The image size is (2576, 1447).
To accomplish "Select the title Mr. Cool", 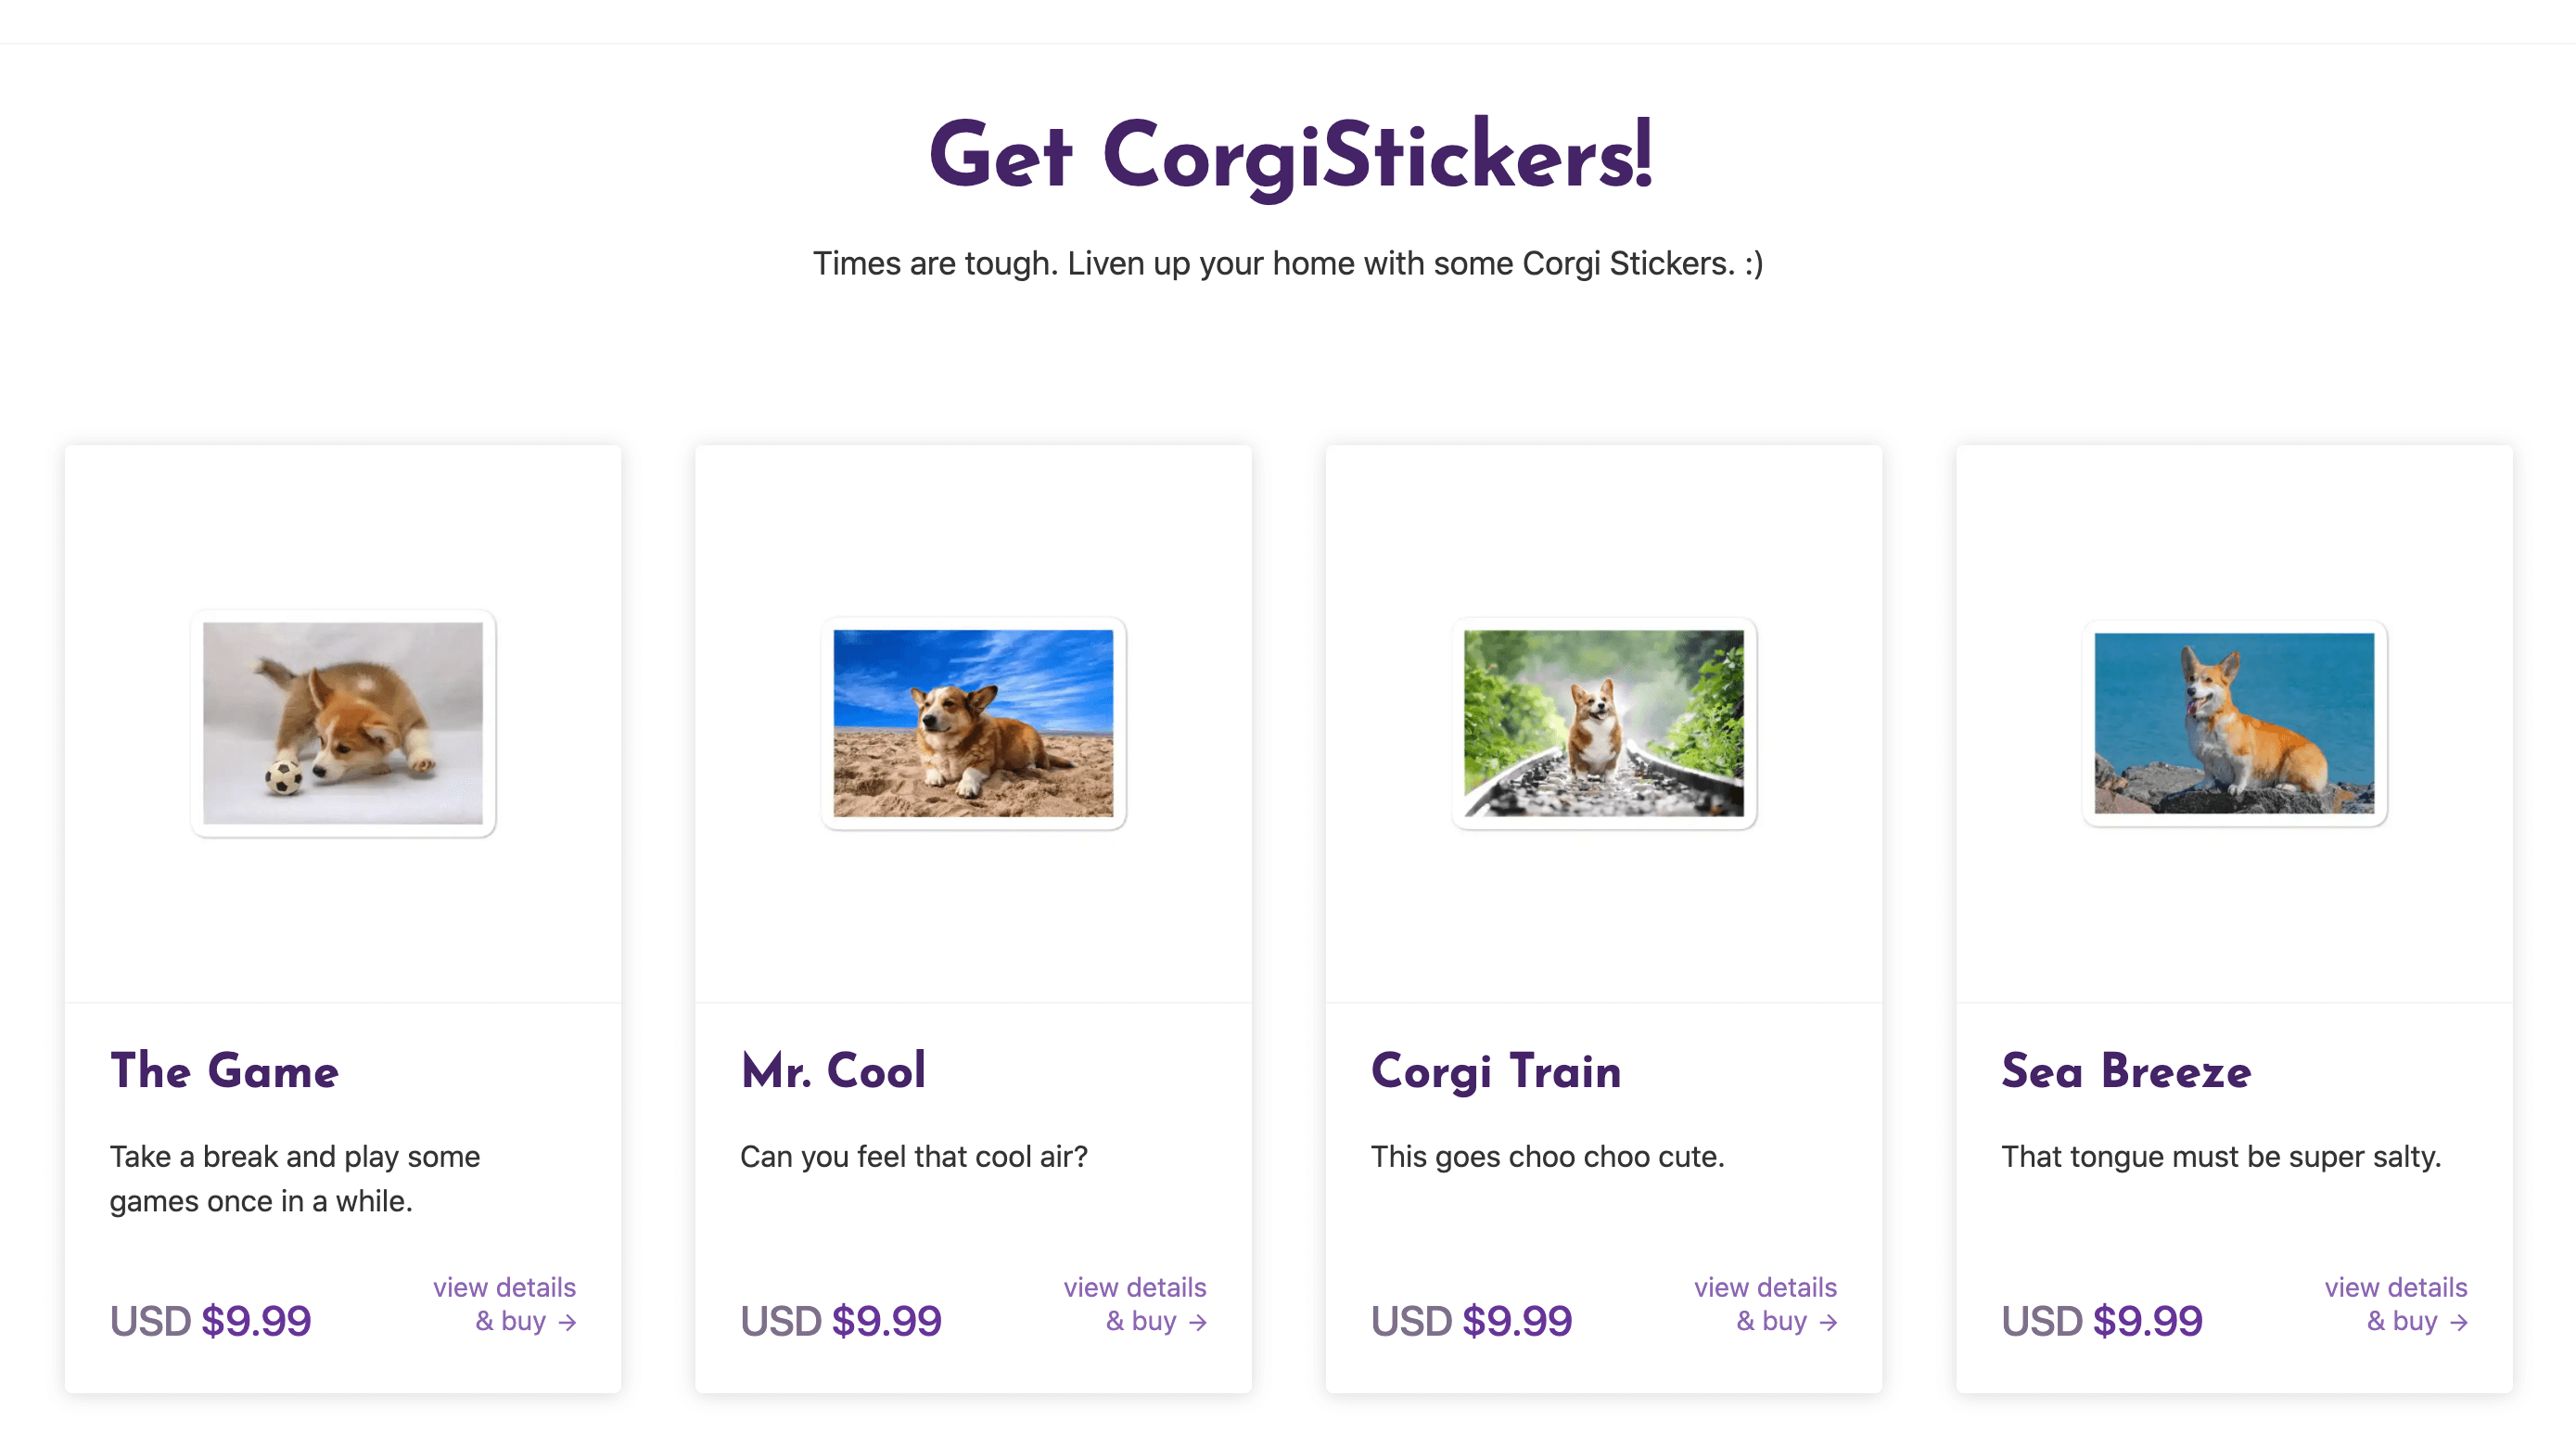I will [x=832, y=1070].
